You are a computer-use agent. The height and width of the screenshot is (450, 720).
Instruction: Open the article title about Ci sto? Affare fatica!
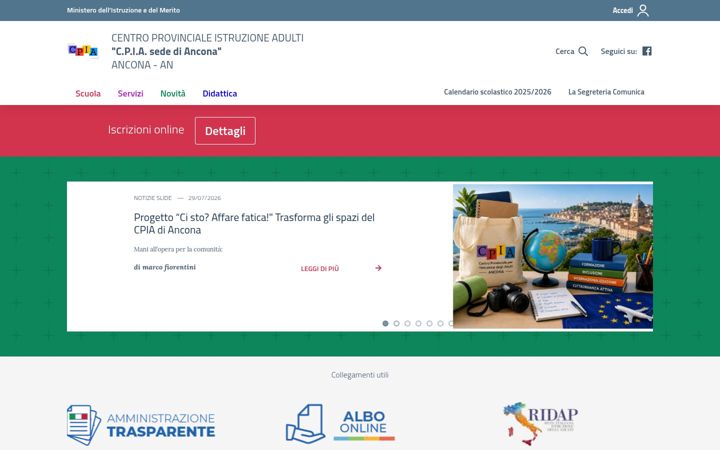tap(254, 224)
